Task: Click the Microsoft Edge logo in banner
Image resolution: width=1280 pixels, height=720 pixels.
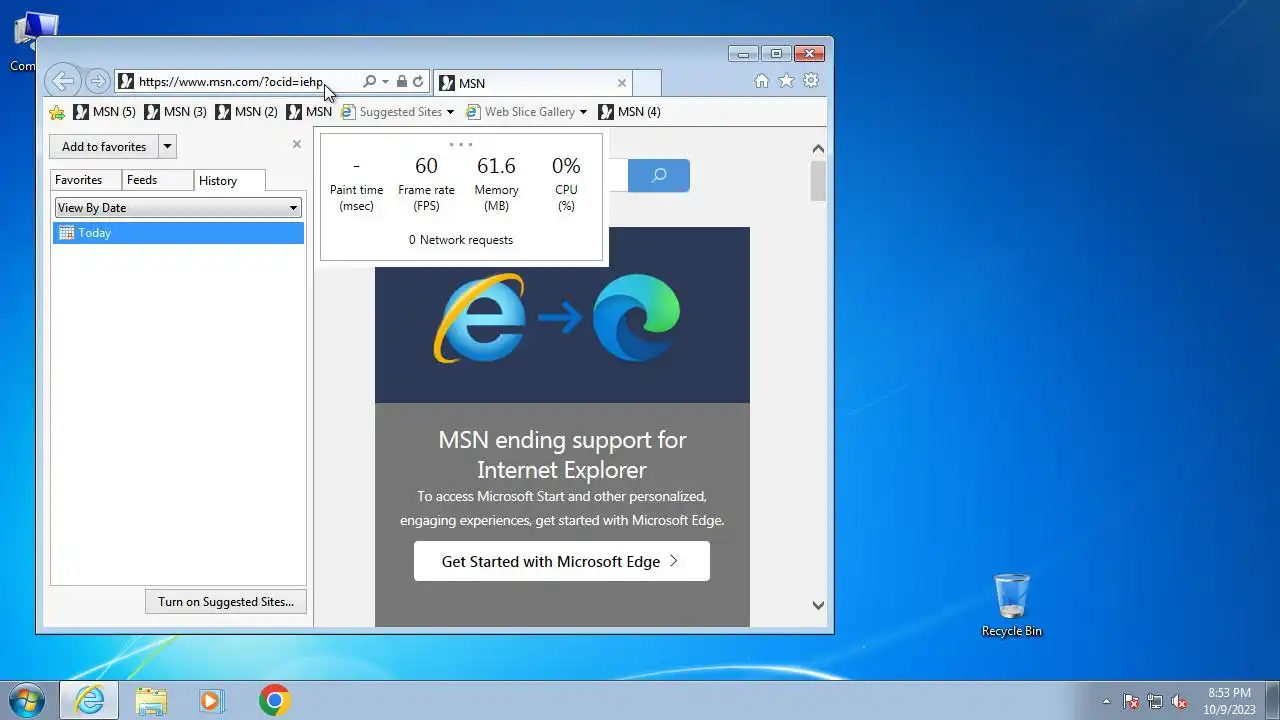Action: (x=636, y=318)
